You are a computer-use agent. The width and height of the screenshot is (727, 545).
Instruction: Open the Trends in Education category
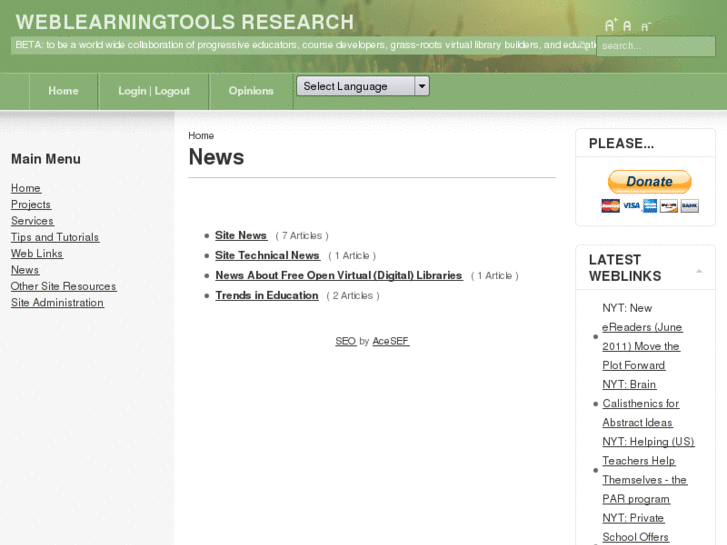[x=267, y=295]
